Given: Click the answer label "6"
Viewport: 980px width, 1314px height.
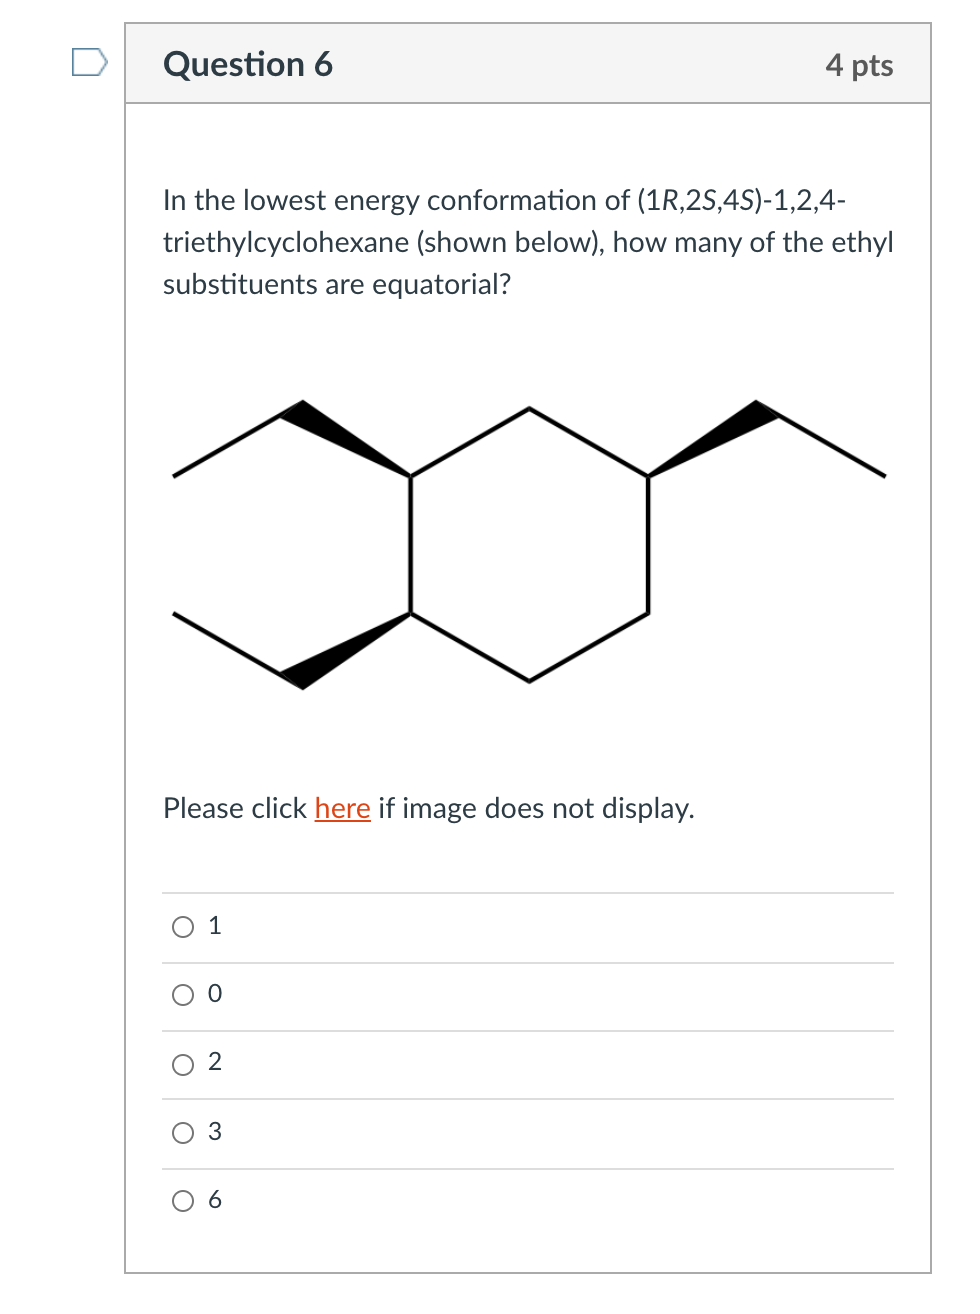Looking at the screenshot, I should tap(214, 1200).
